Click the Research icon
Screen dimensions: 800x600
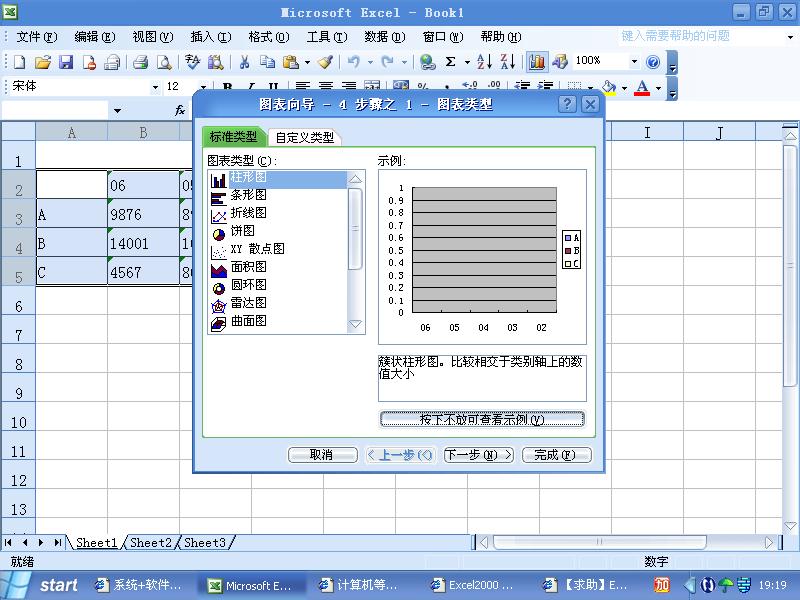215,62
